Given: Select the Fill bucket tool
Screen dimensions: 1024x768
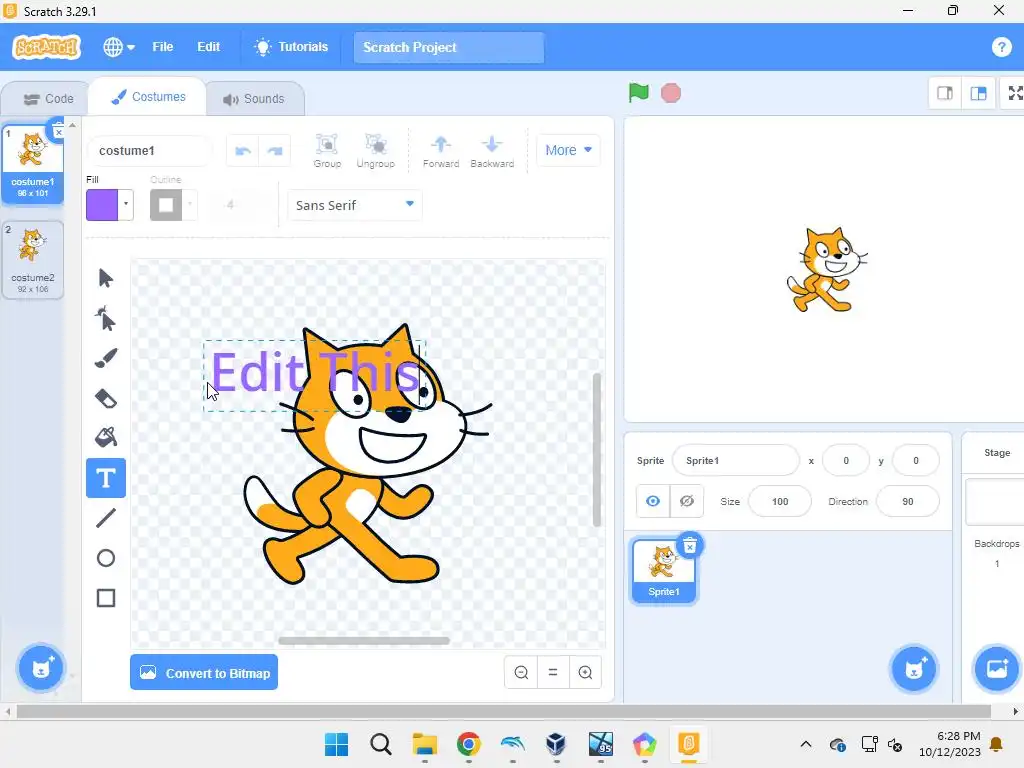Looking at the screenshot, I should (x=106, y=438).
